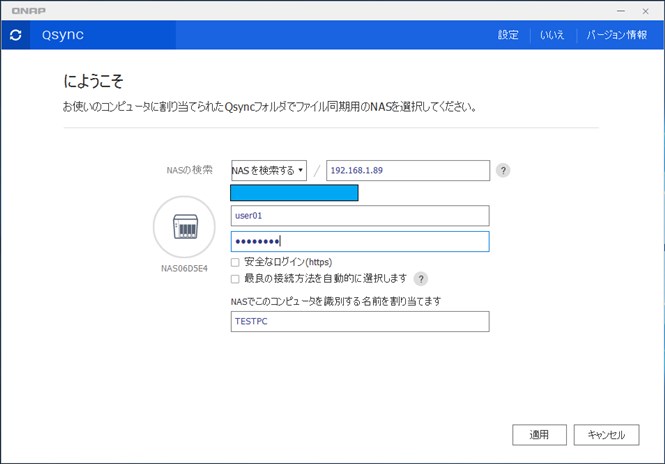Click the Qsync title text
Screen dimensions: 665x464
pyautogui.click(x=63, y=35)
